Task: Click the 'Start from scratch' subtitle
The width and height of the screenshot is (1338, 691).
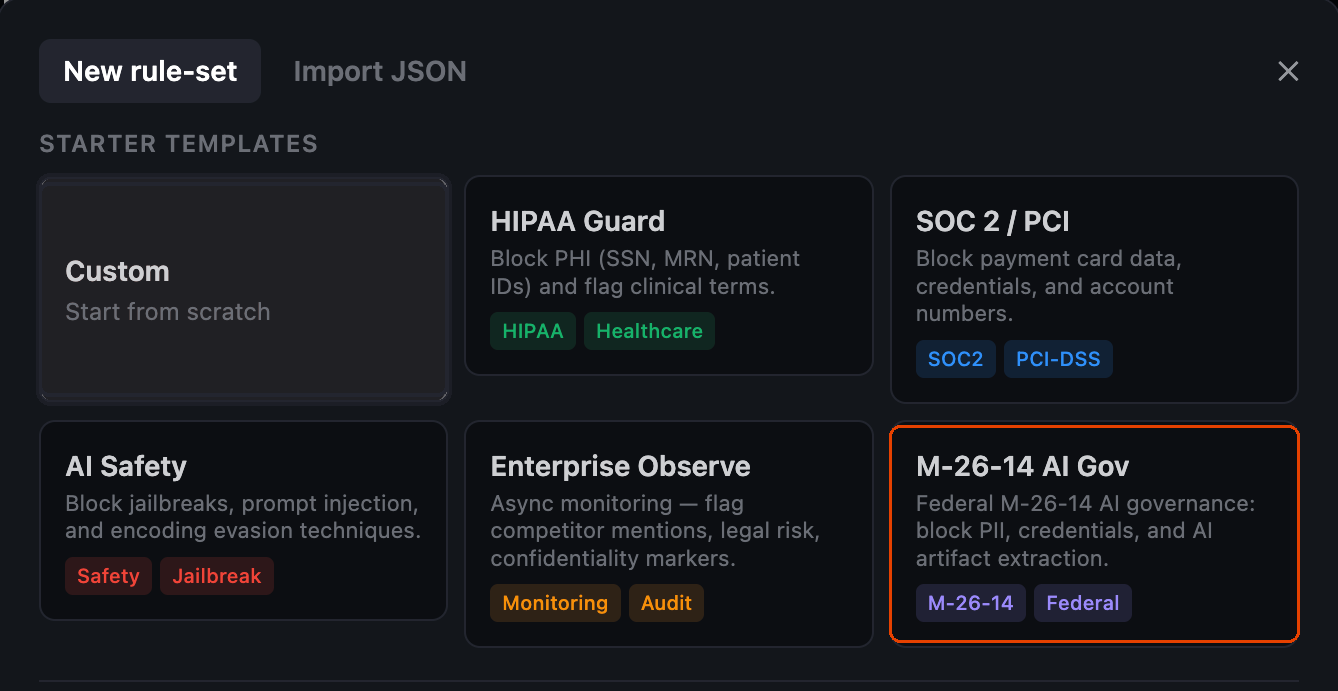Action: coord(168,312)
